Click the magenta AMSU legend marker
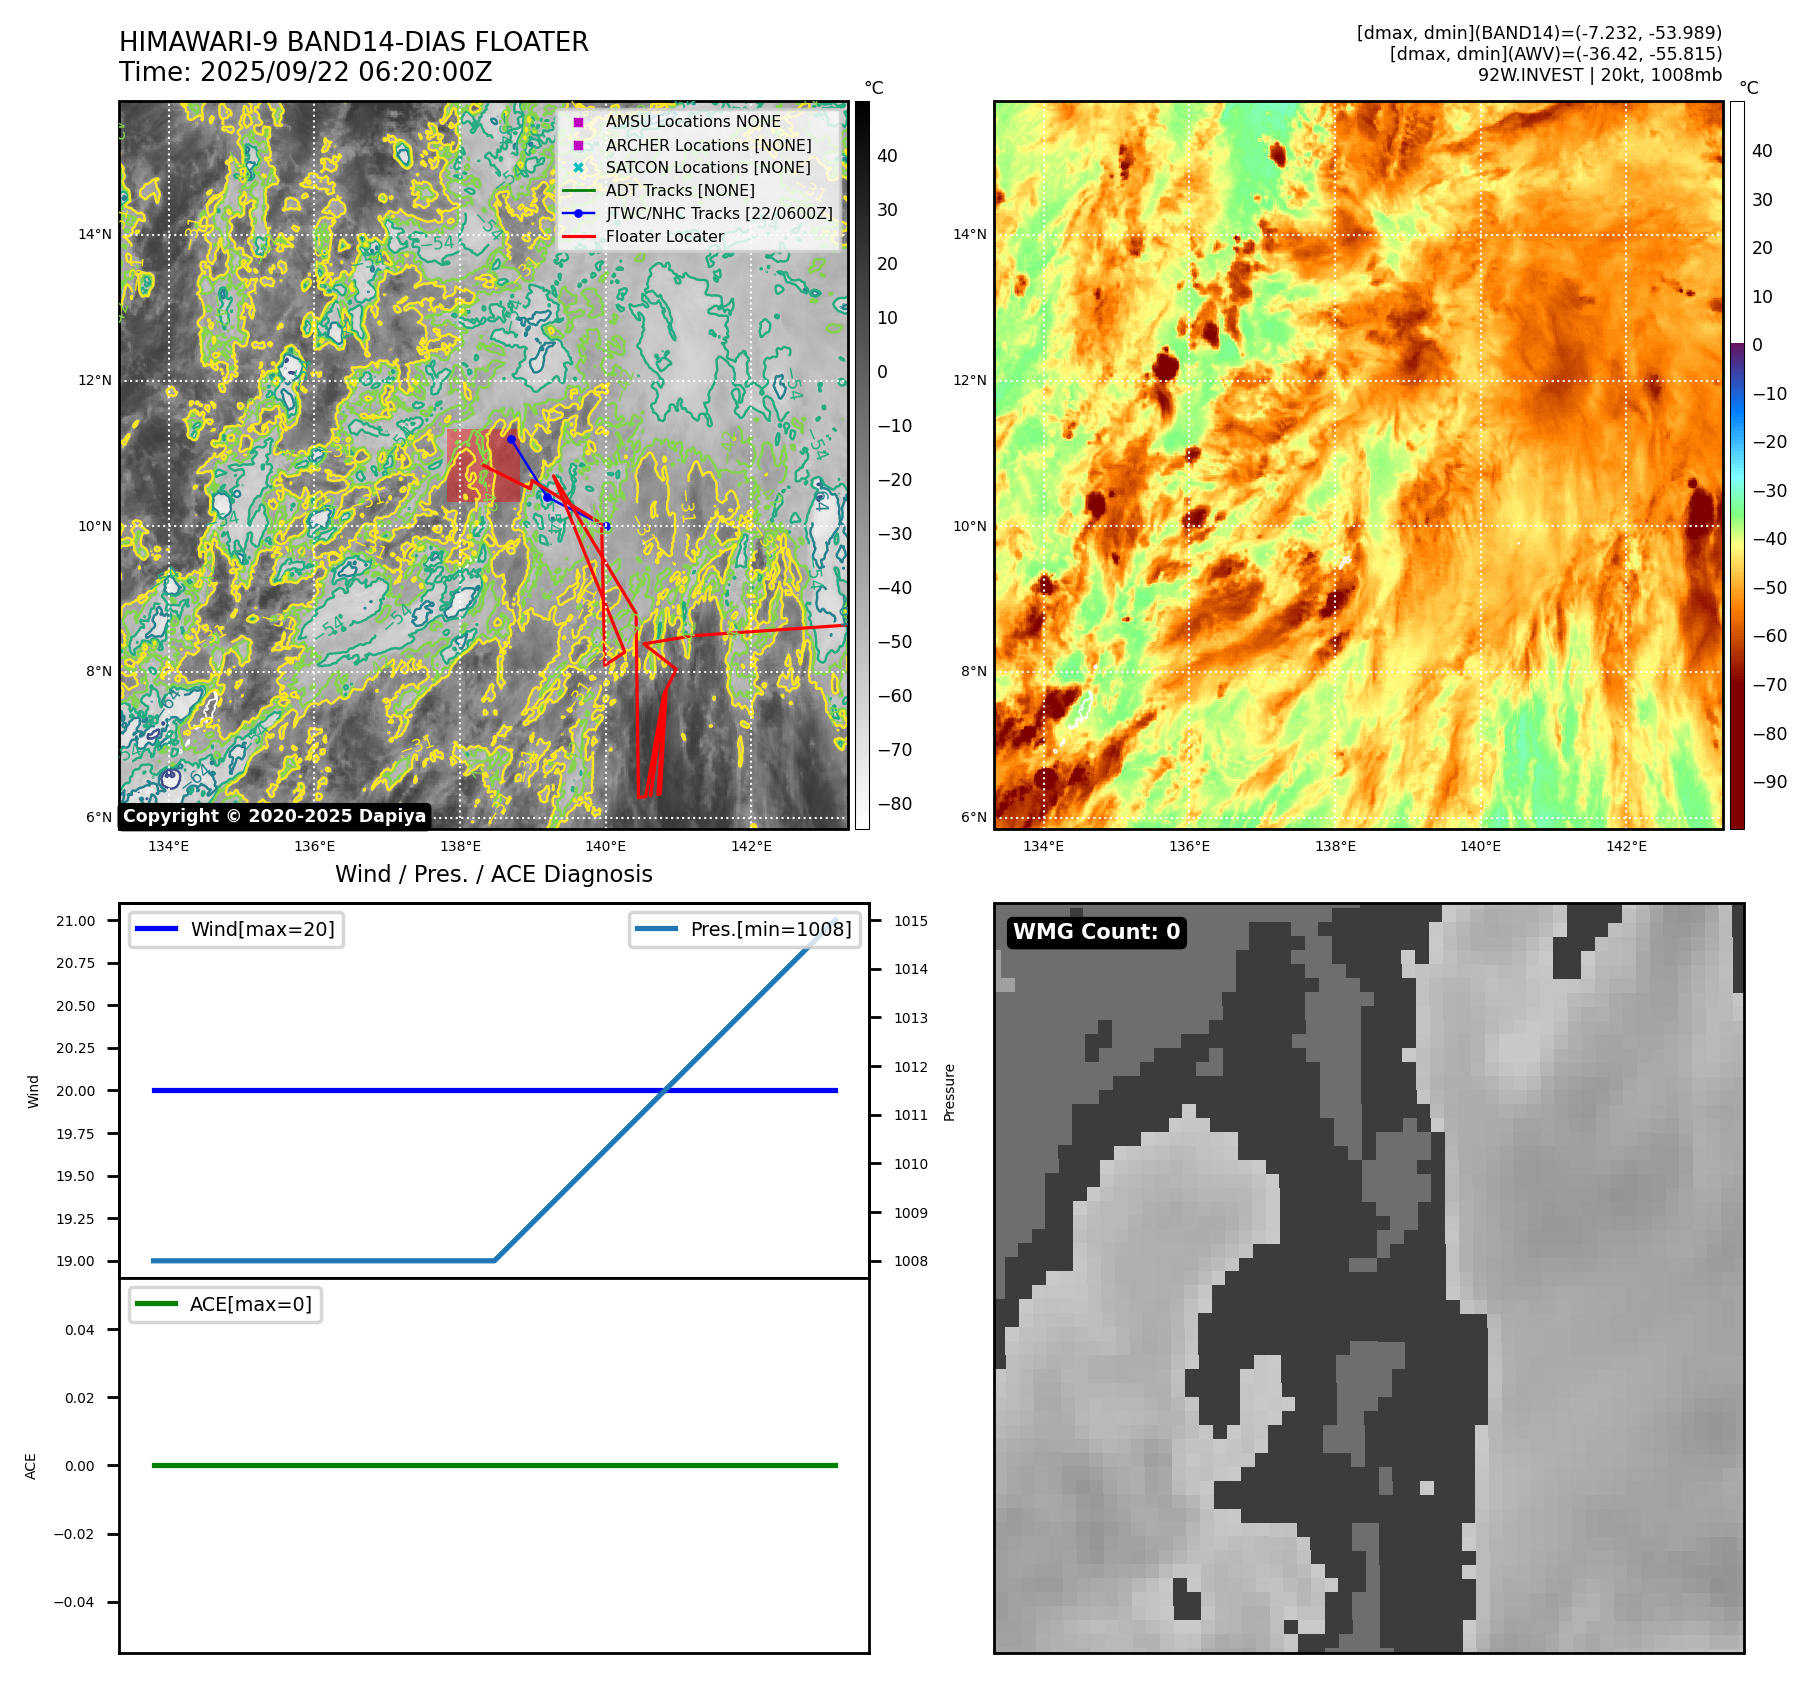The image size is (1813, 1690). tap(578, 122)
